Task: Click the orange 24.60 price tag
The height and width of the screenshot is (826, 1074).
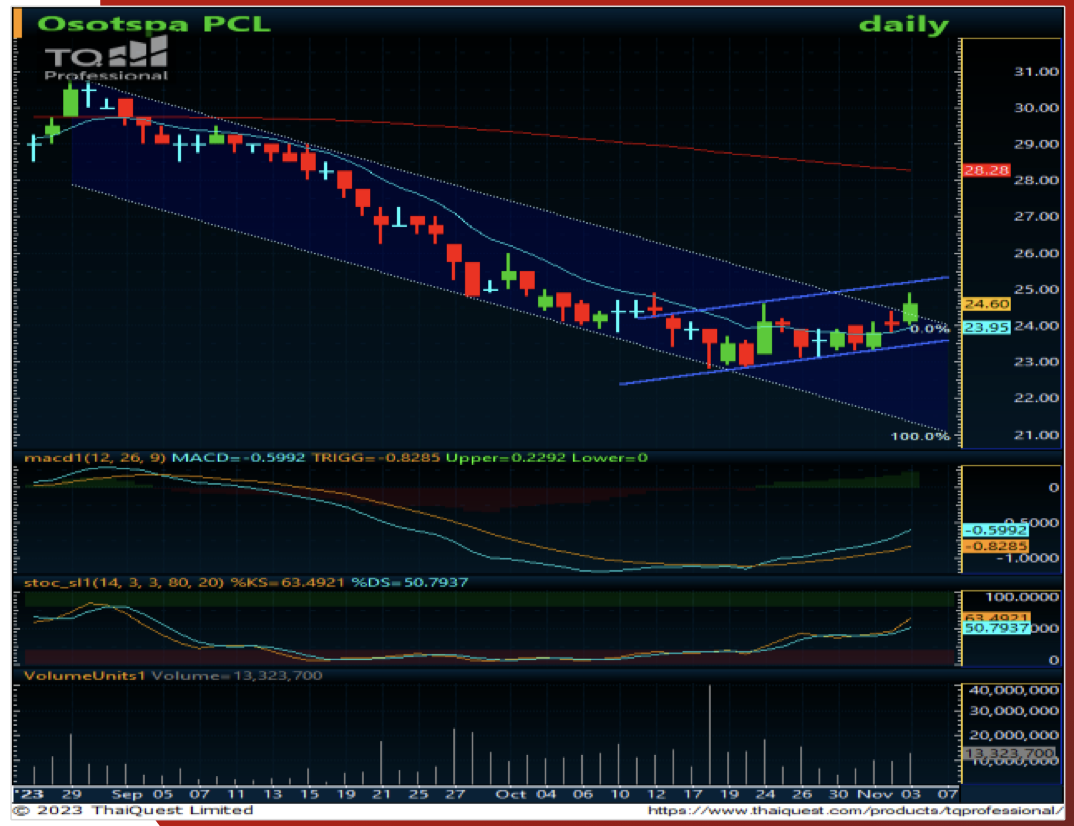Action: (x=986, y=303)
